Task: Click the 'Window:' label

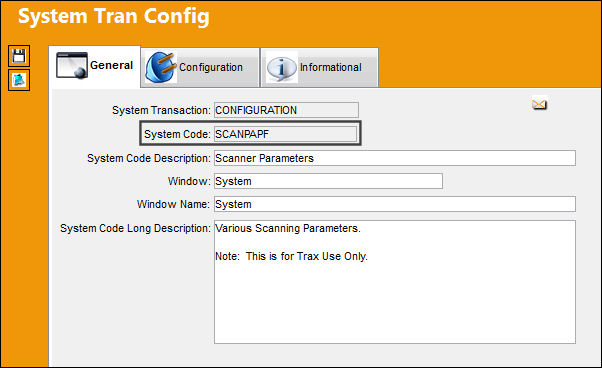Action: (189, 181)
